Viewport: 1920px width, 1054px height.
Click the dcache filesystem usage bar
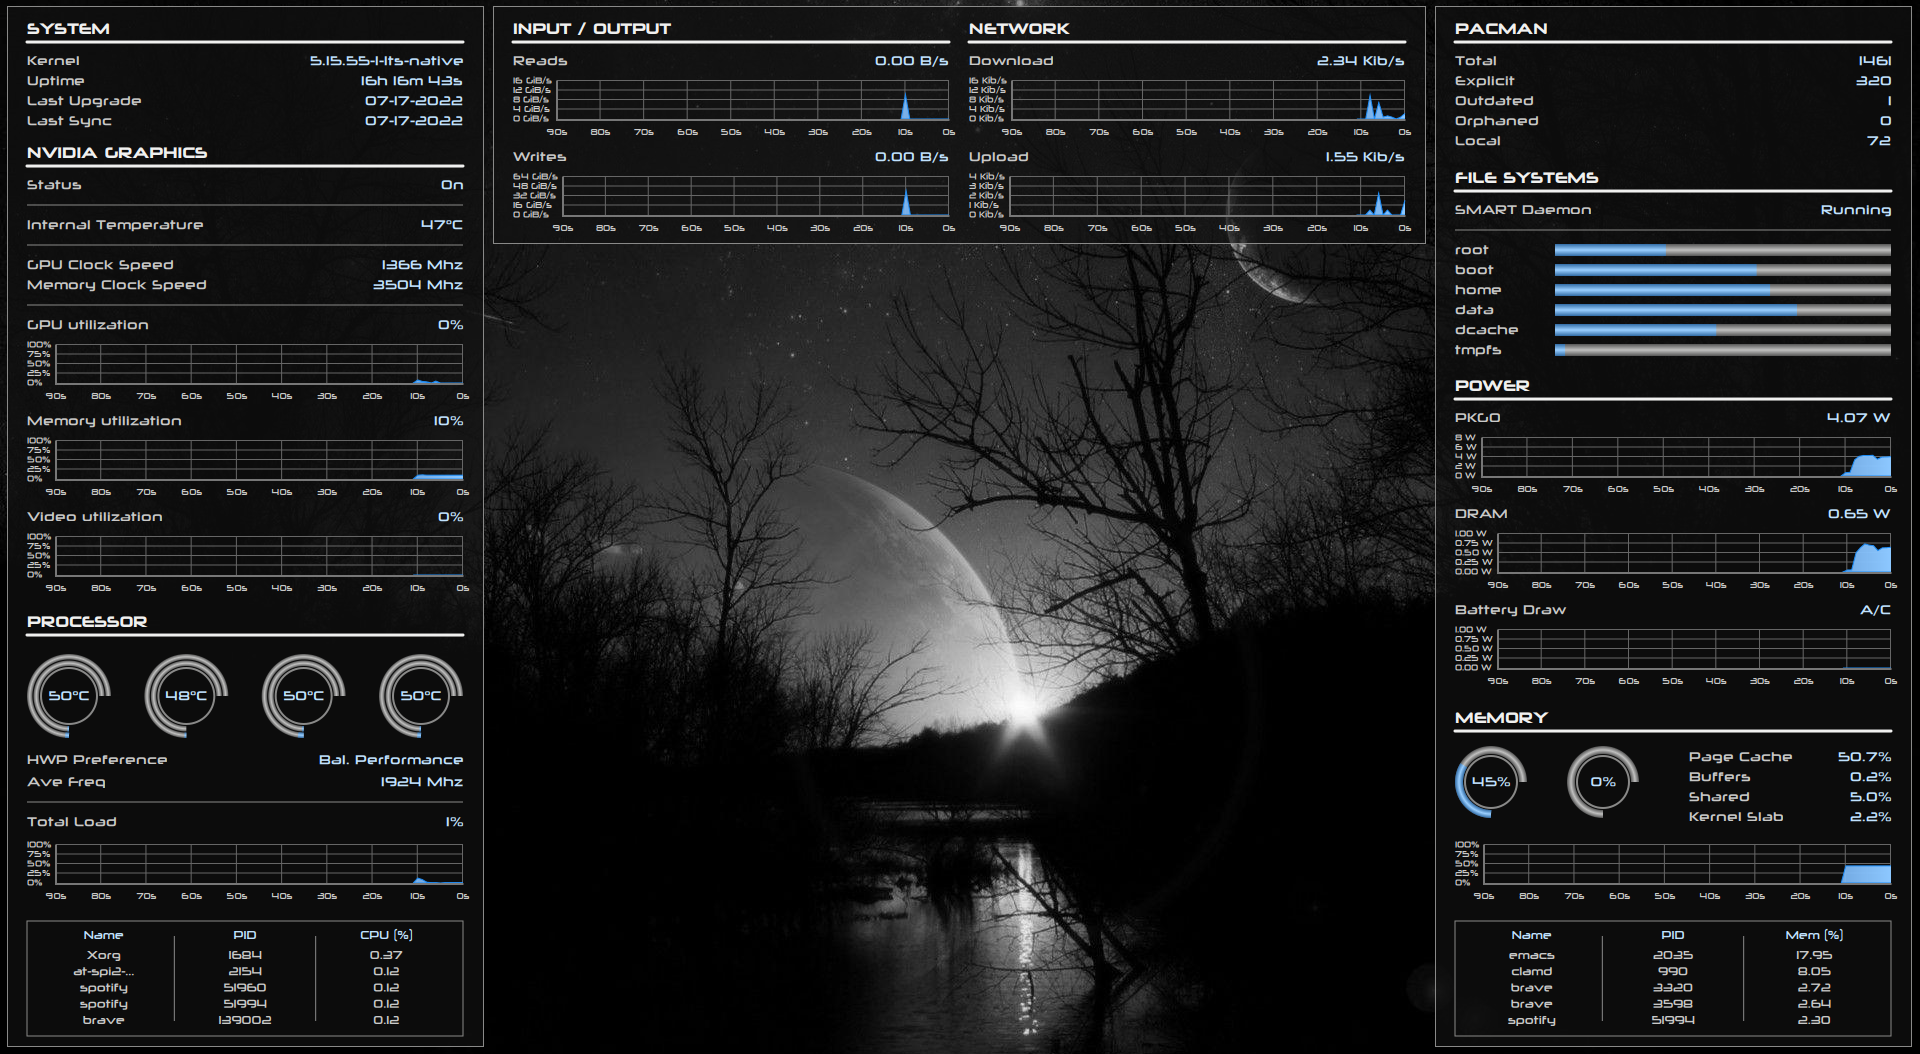1722,330
